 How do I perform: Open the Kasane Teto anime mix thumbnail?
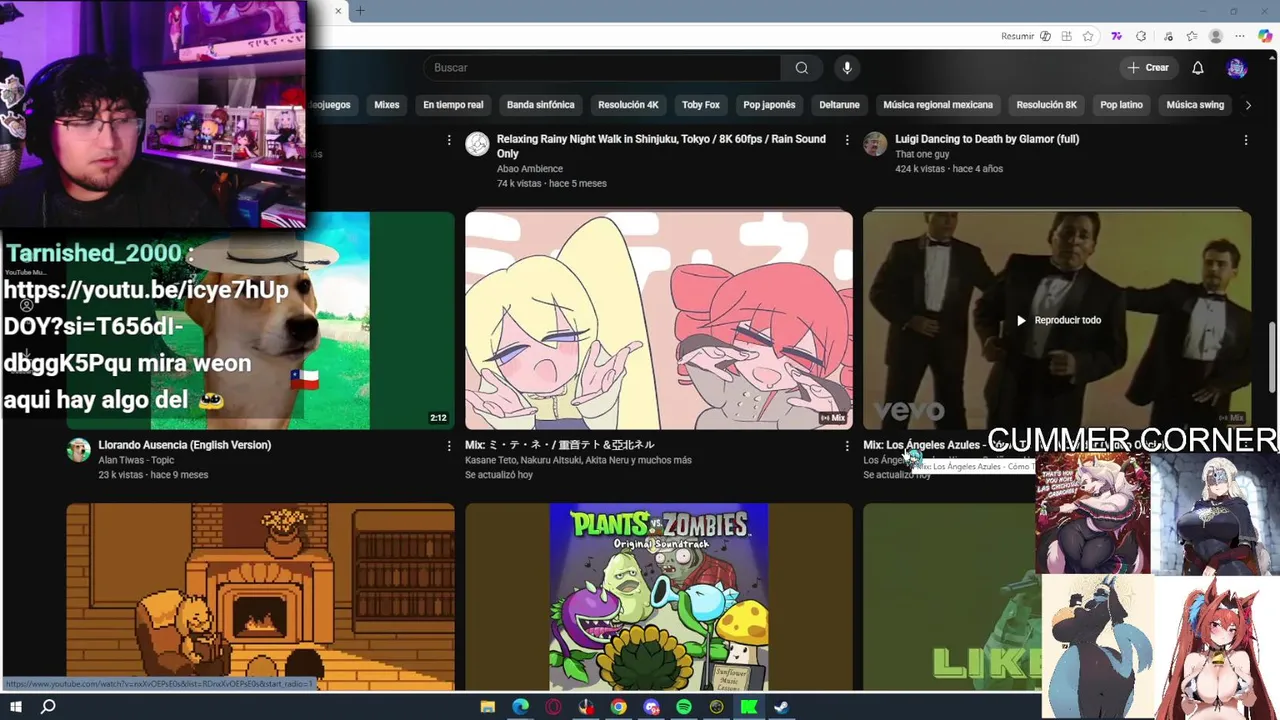pos(659,320)
